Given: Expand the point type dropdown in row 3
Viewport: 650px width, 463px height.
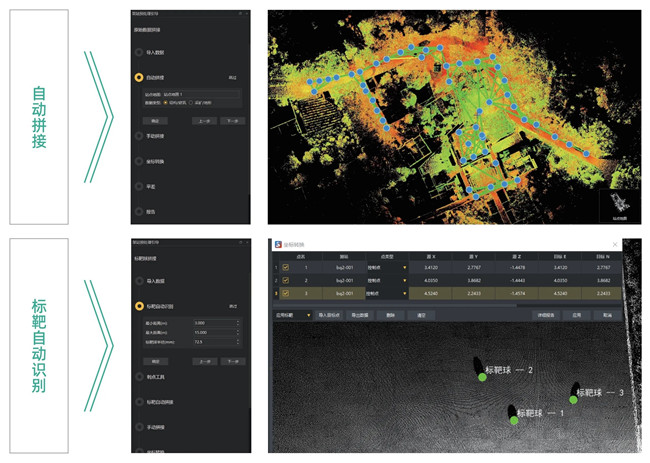Looking at the screenshot, I should coord(405,294).
